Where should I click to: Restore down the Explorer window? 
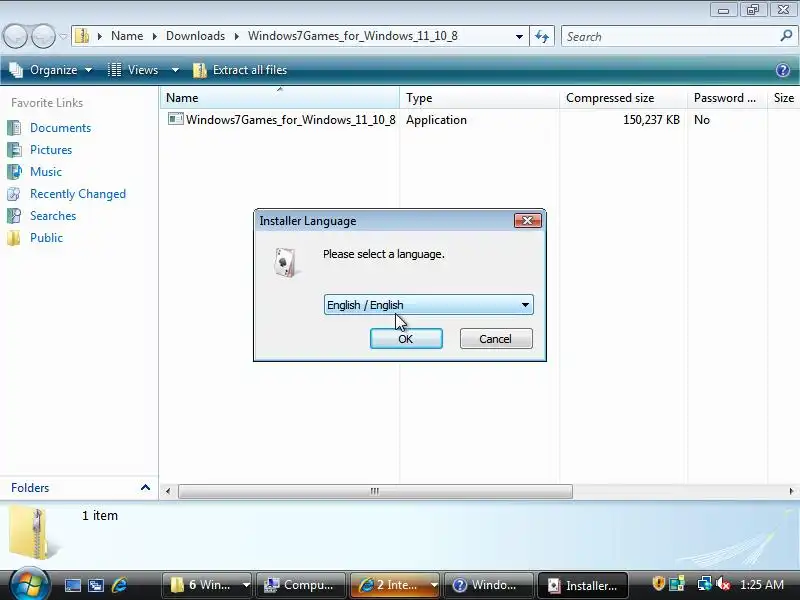[753, 10]
